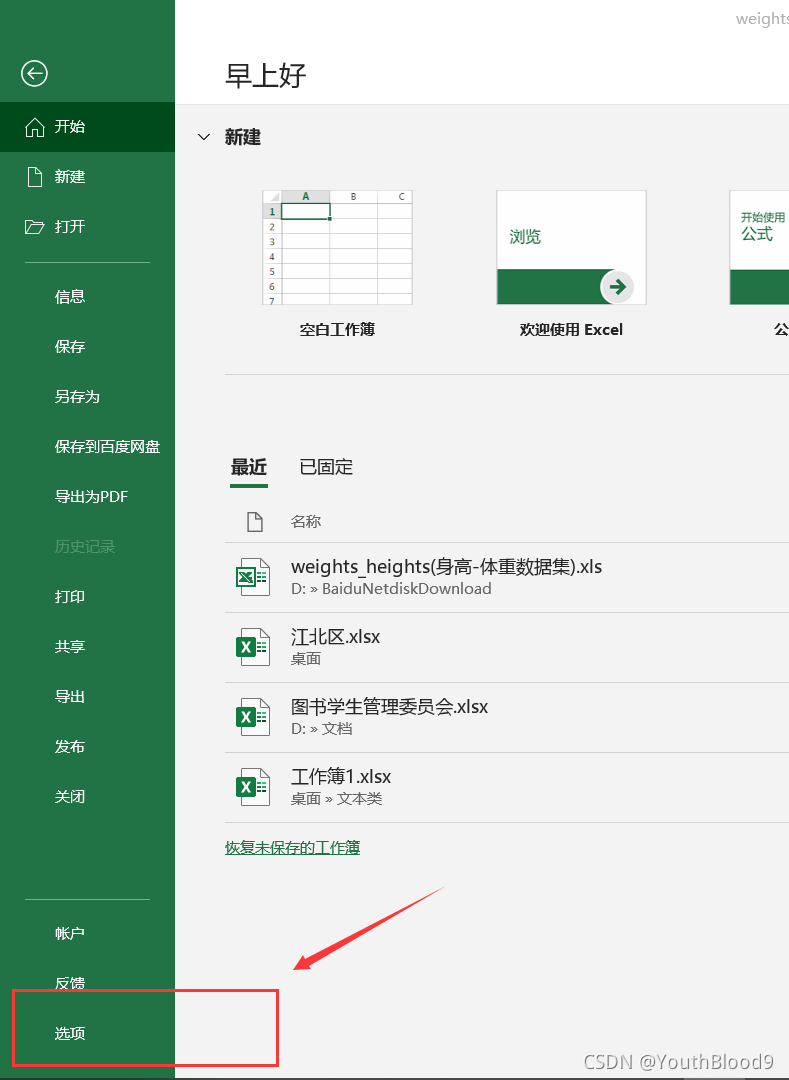Select the 开始 menu item

tap(87, 127)
